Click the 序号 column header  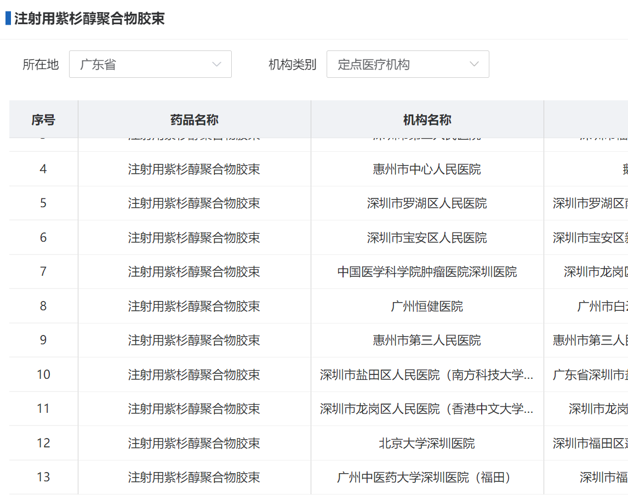(x=43, y=119)
